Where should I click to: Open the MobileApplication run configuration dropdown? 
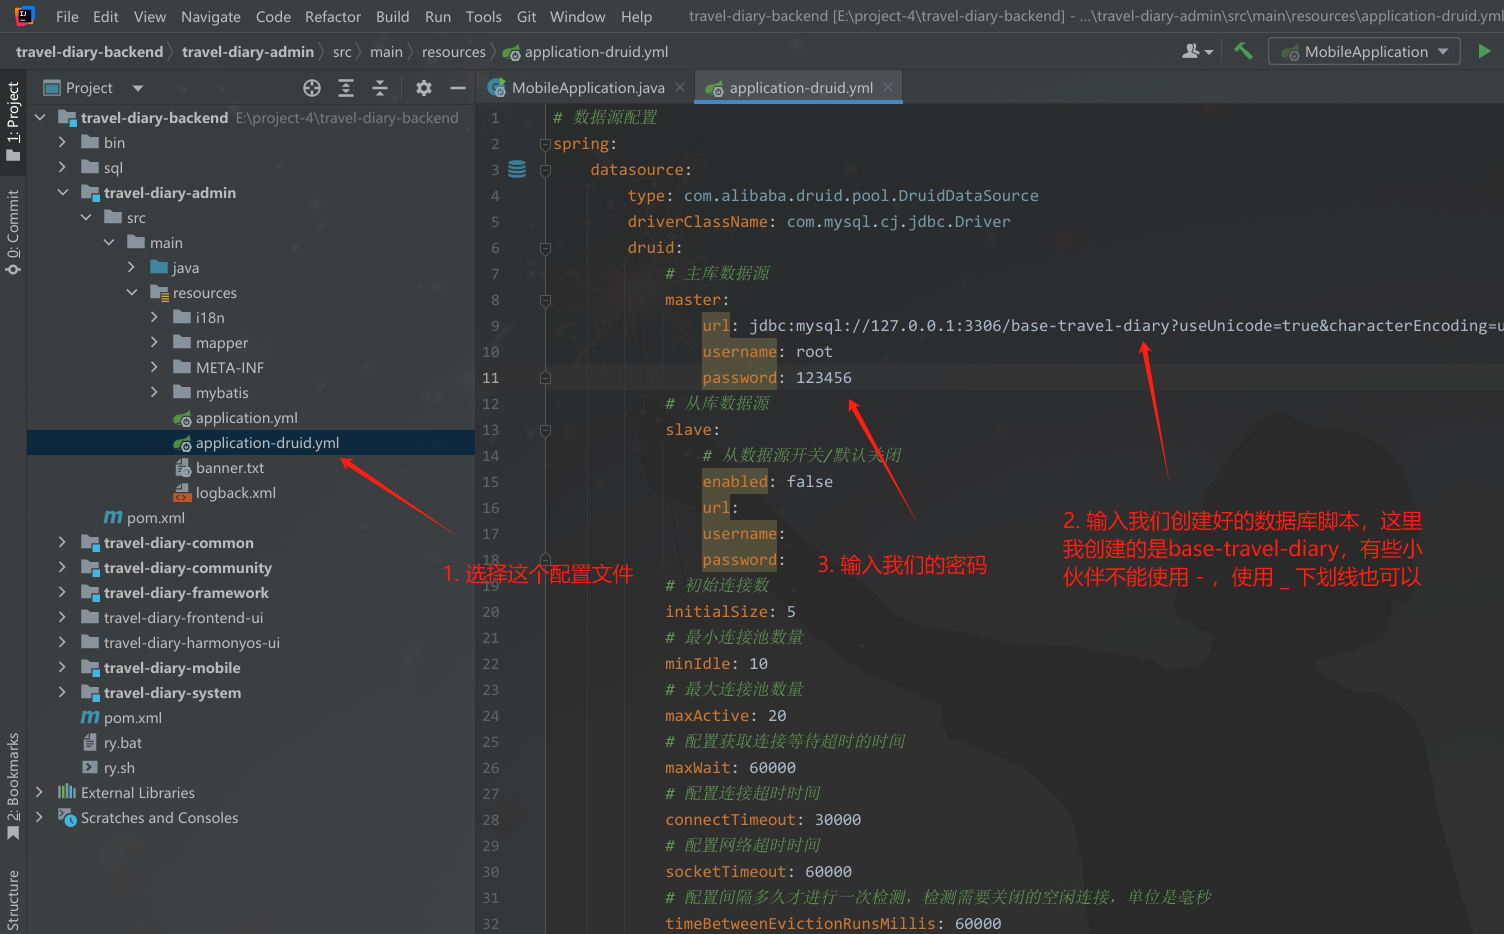point(1365,51)
